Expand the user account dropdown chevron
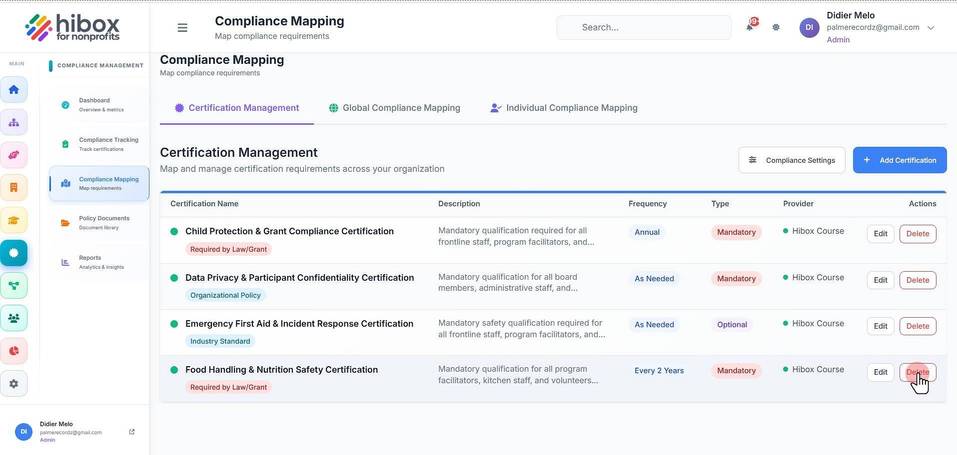 [931, 27]
